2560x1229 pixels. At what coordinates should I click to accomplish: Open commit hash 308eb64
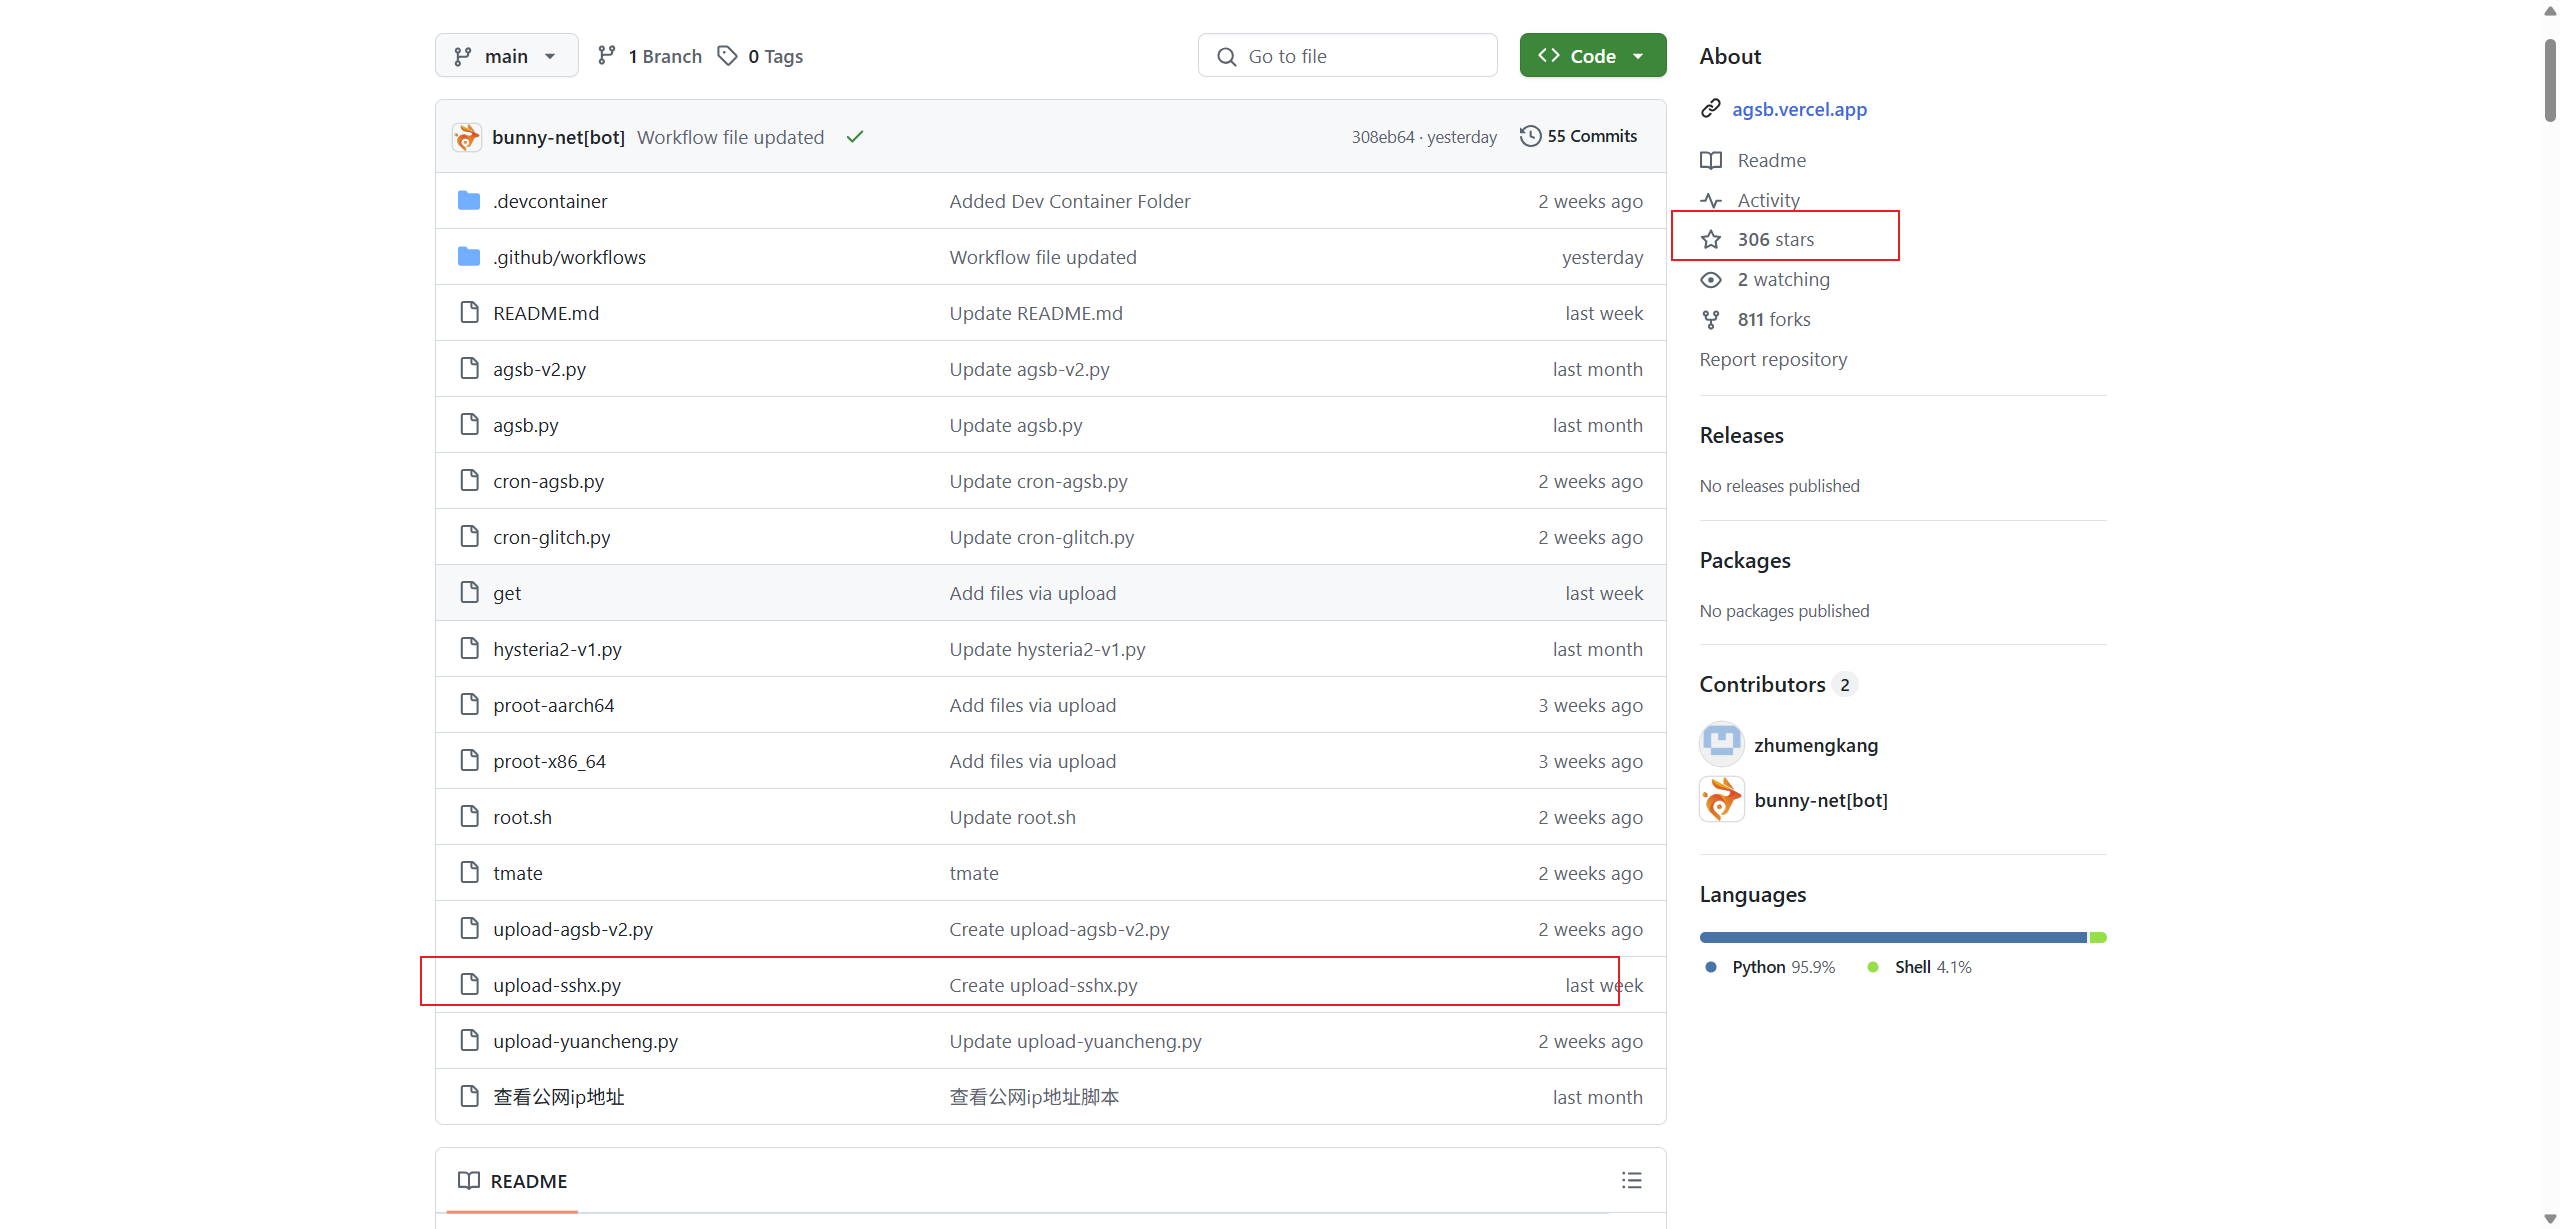click(x=1383, y=137)
